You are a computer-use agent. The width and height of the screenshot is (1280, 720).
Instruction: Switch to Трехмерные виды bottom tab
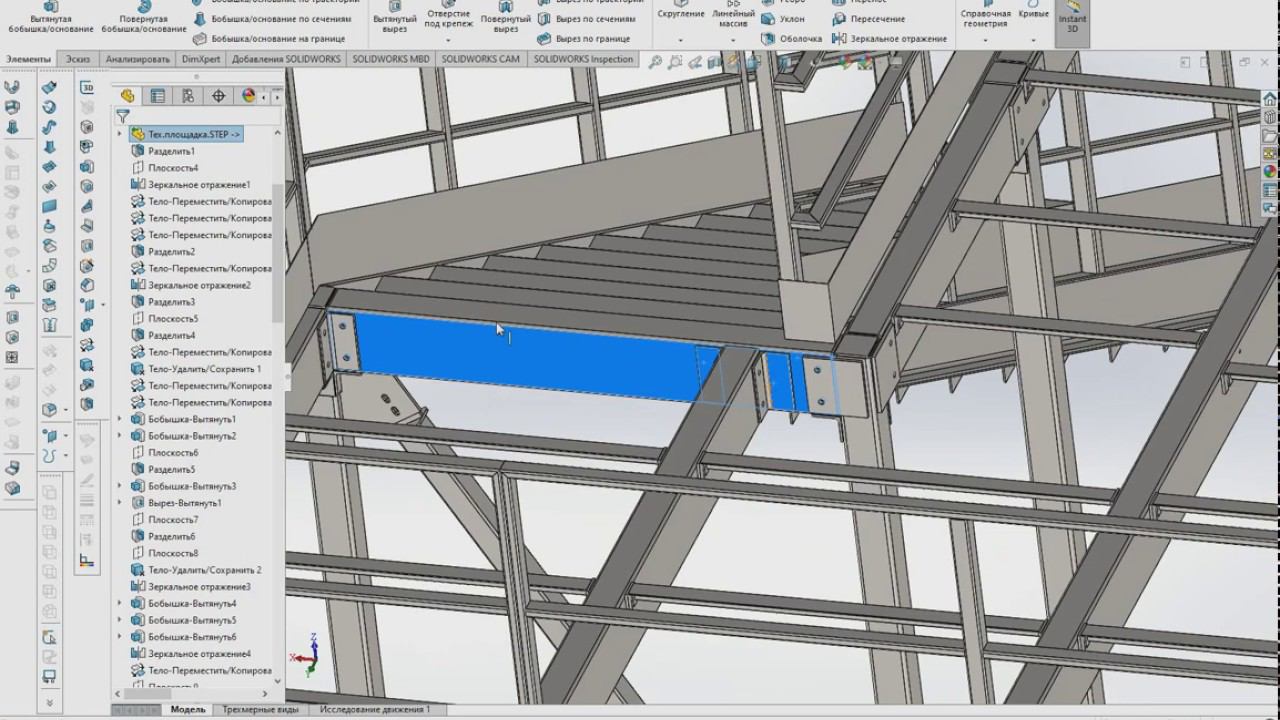click(x=260, y=709)
